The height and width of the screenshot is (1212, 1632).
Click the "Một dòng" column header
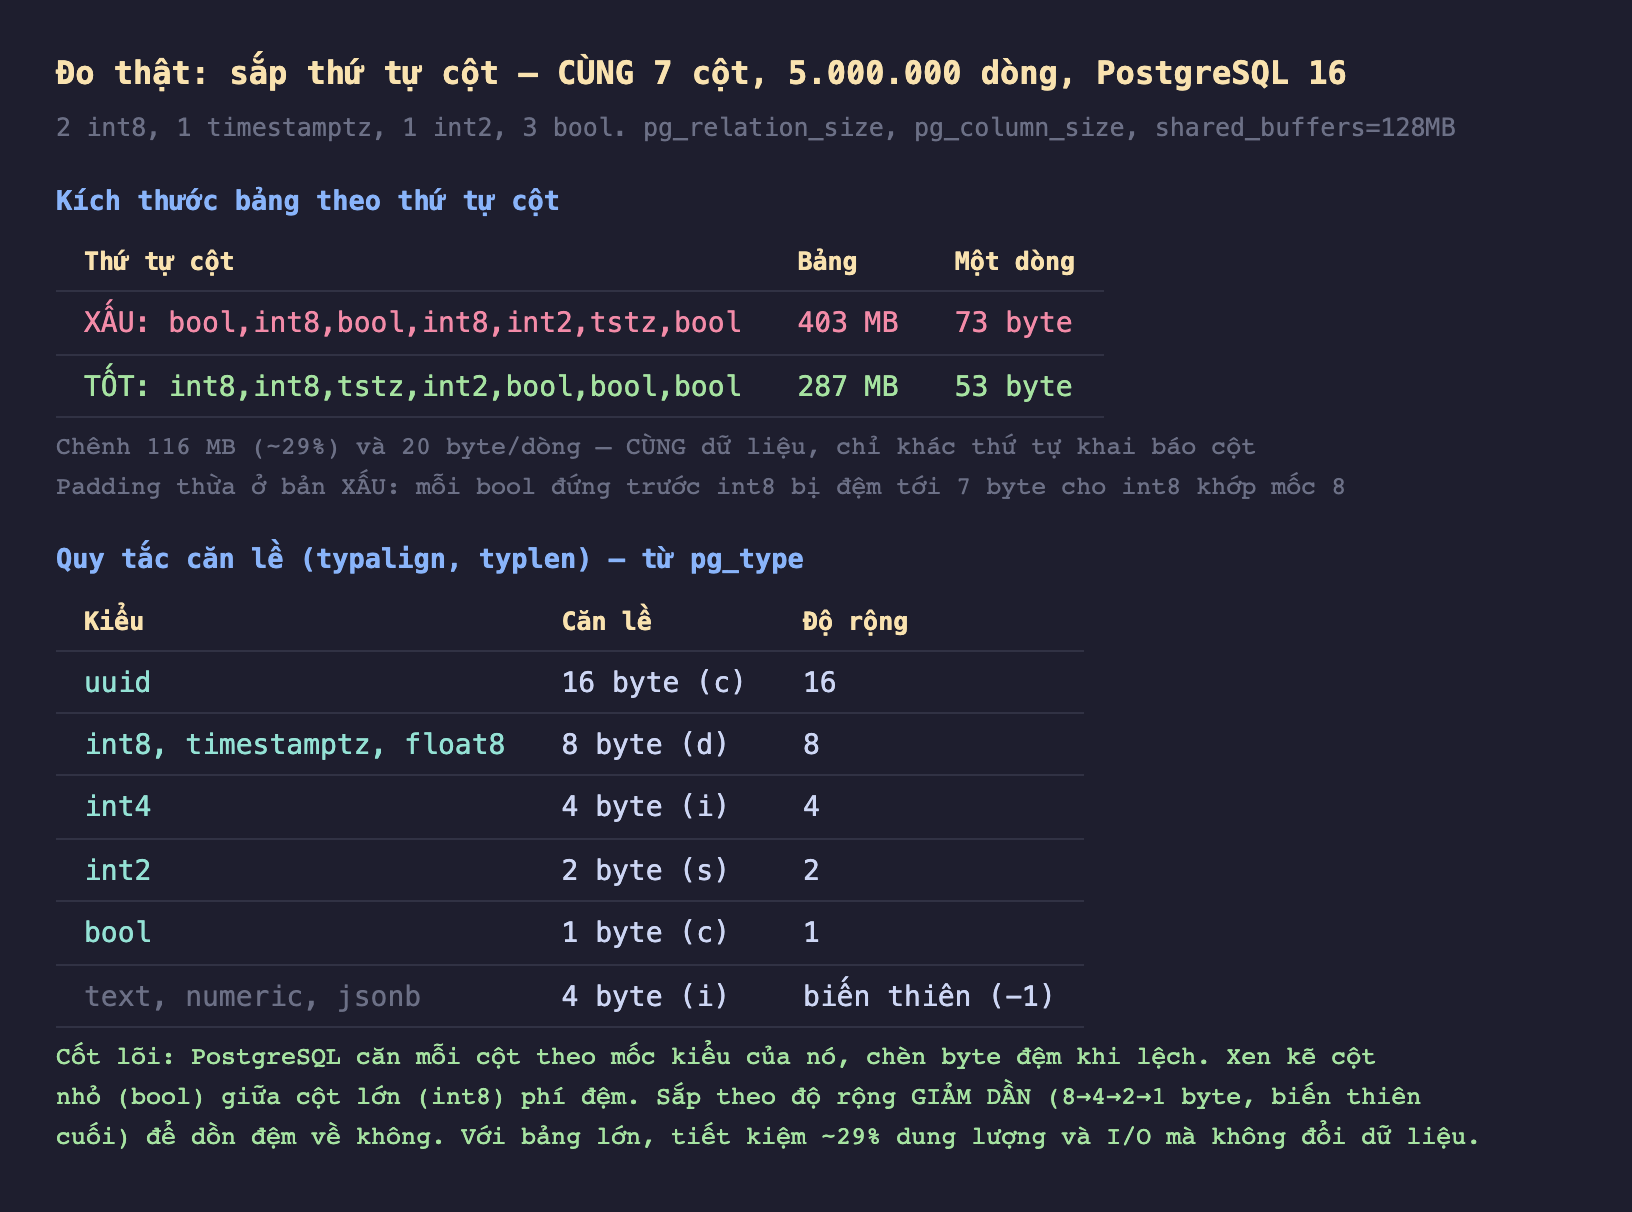(1014, 262)
